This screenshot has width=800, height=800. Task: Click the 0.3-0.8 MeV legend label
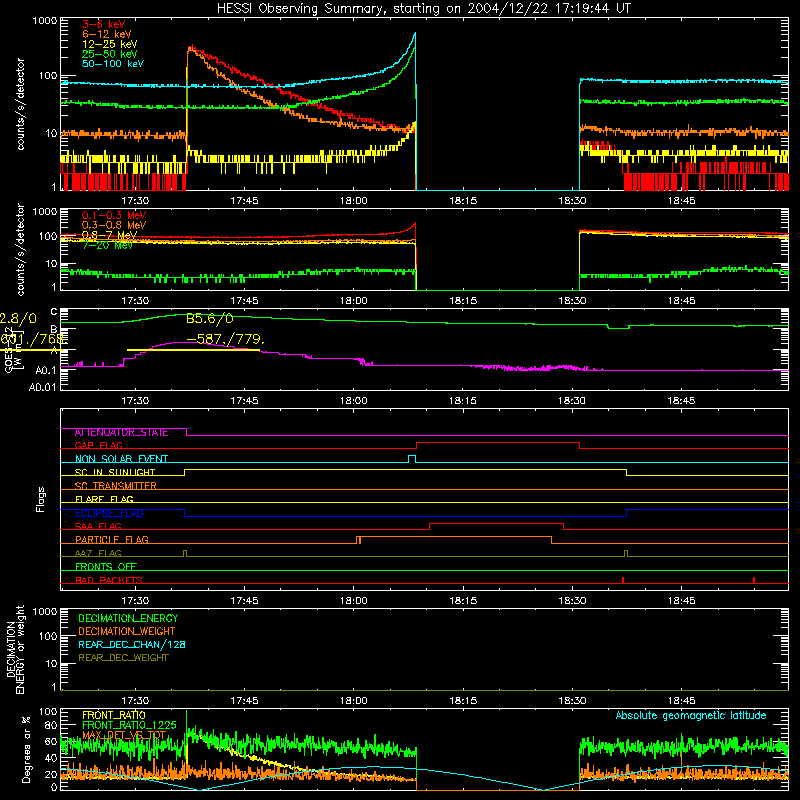coord(114,225)
